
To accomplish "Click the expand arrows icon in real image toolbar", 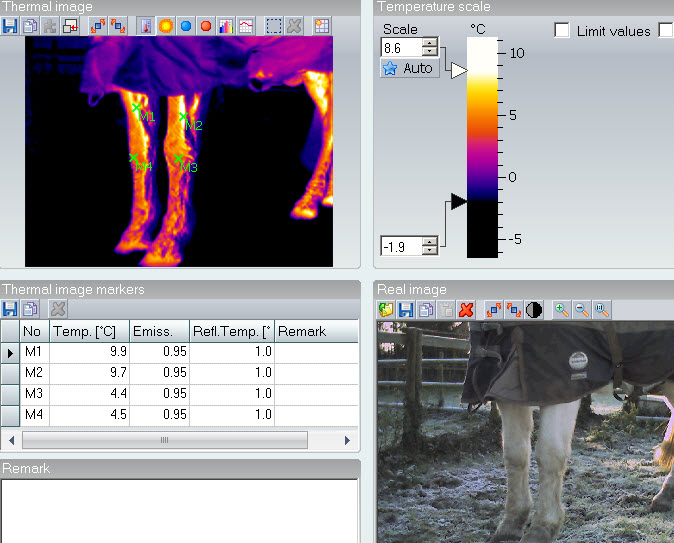I will (494, 310).
